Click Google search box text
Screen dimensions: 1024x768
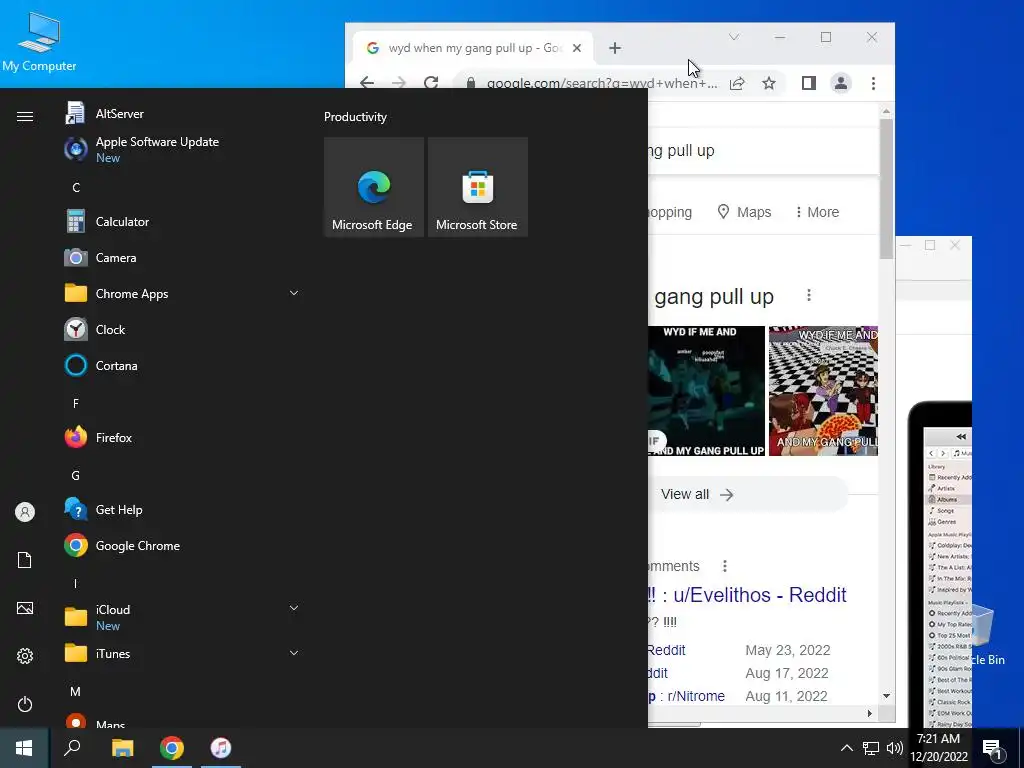pos(681,151)
